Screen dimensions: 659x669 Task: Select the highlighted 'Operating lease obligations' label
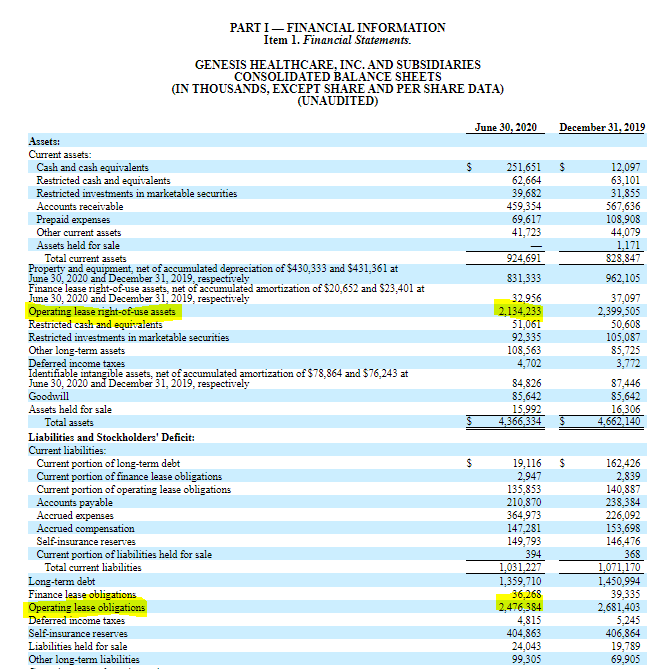[87, 608]
